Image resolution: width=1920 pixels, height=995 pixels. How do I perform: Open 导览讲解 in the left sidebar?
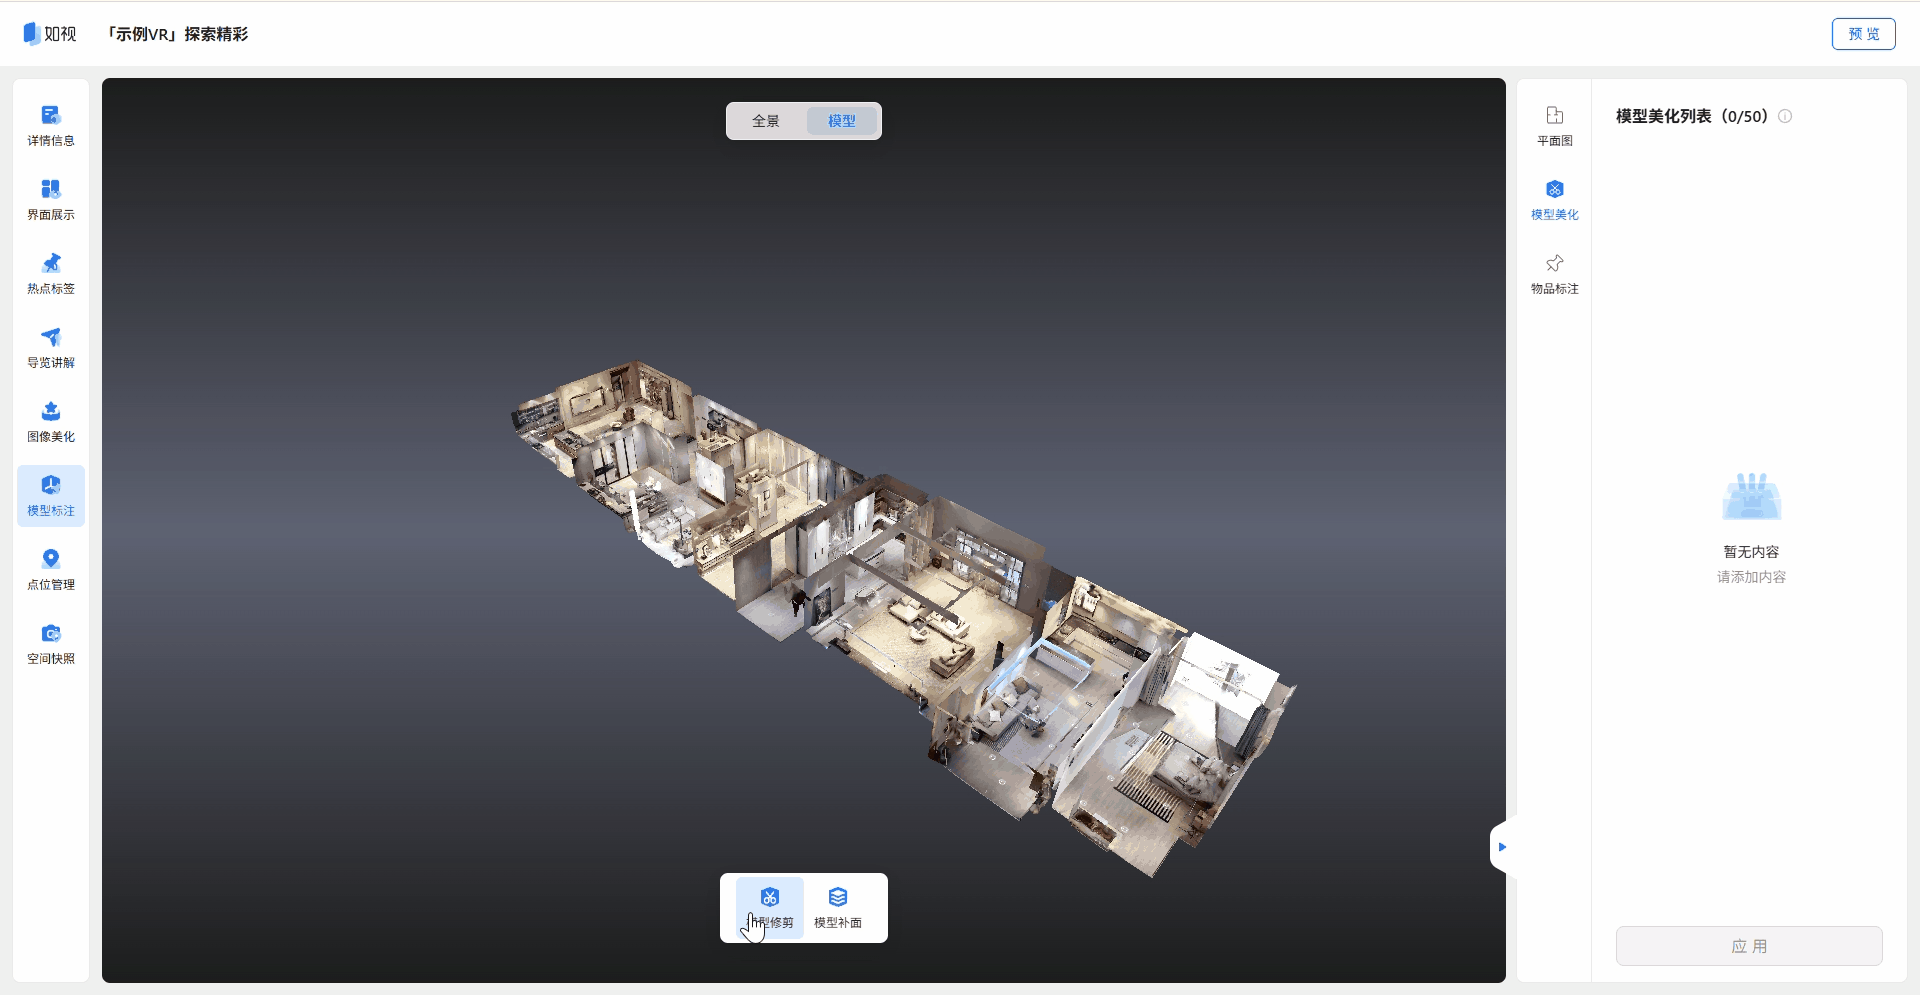pos(51,347)
